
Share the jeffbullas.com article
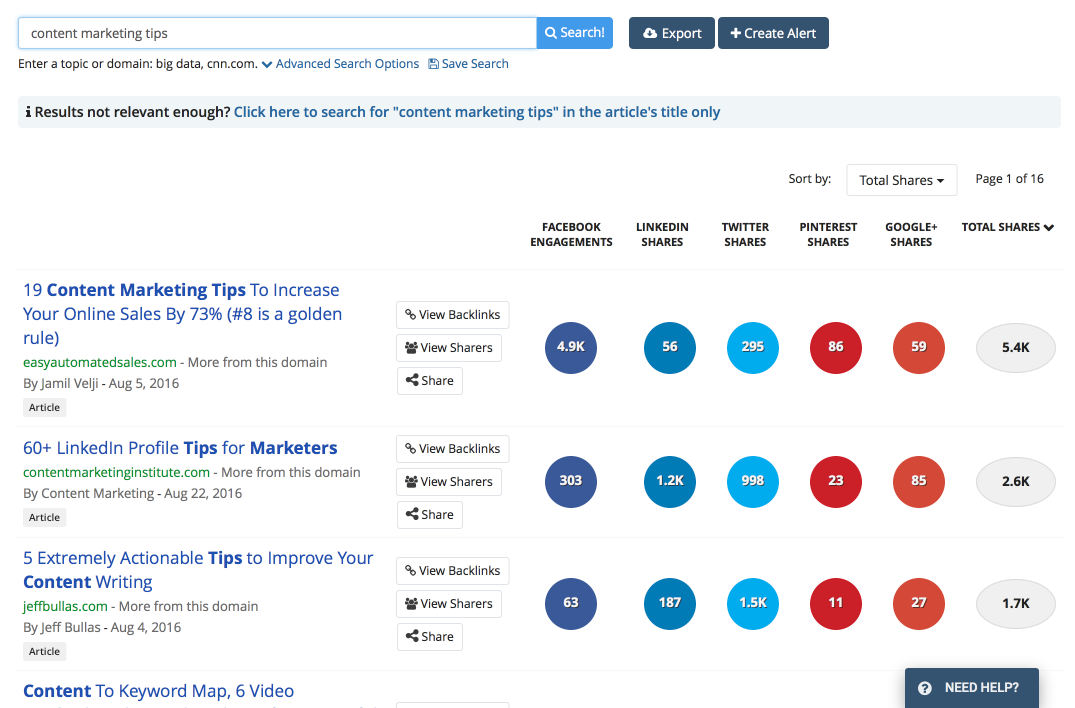click(430, 637)
